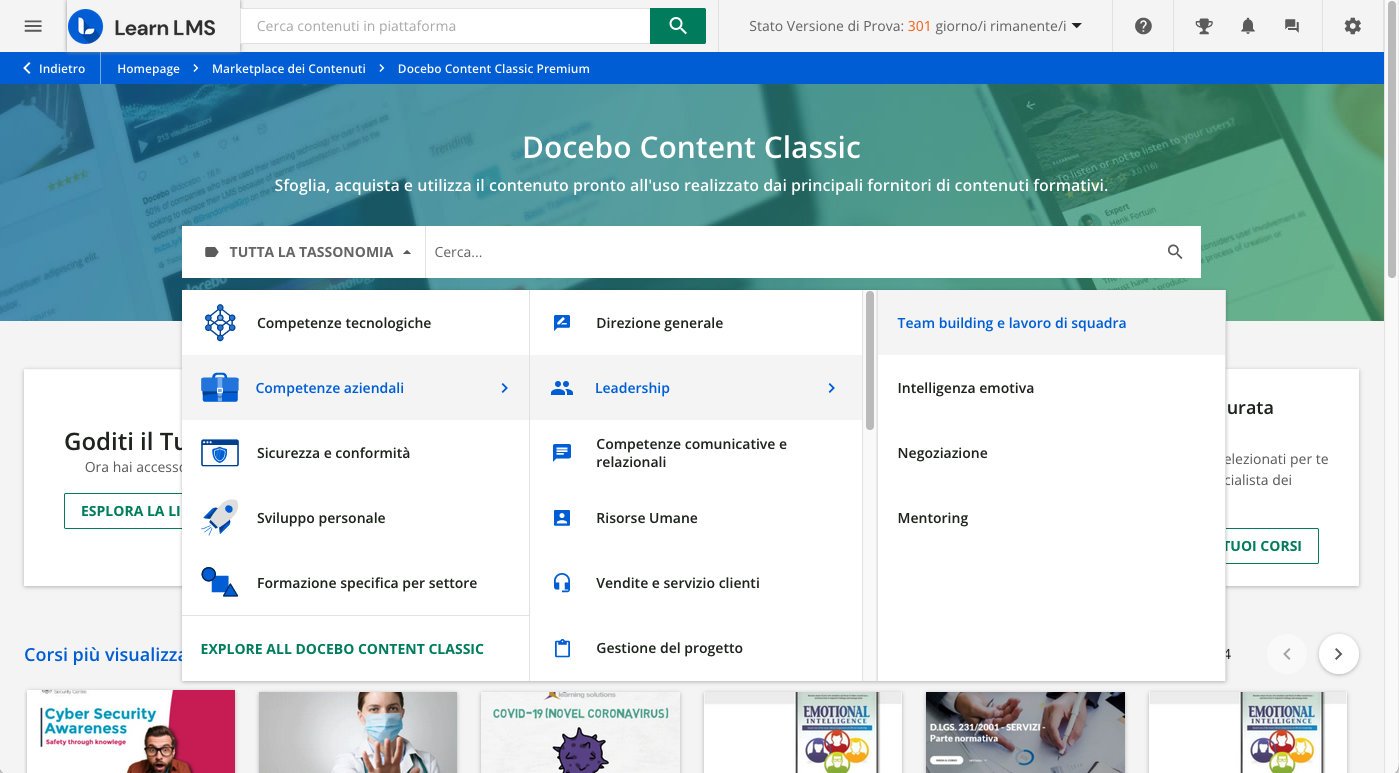
Task: Open the messages chat icon
Action: (x=1292, y=26)
